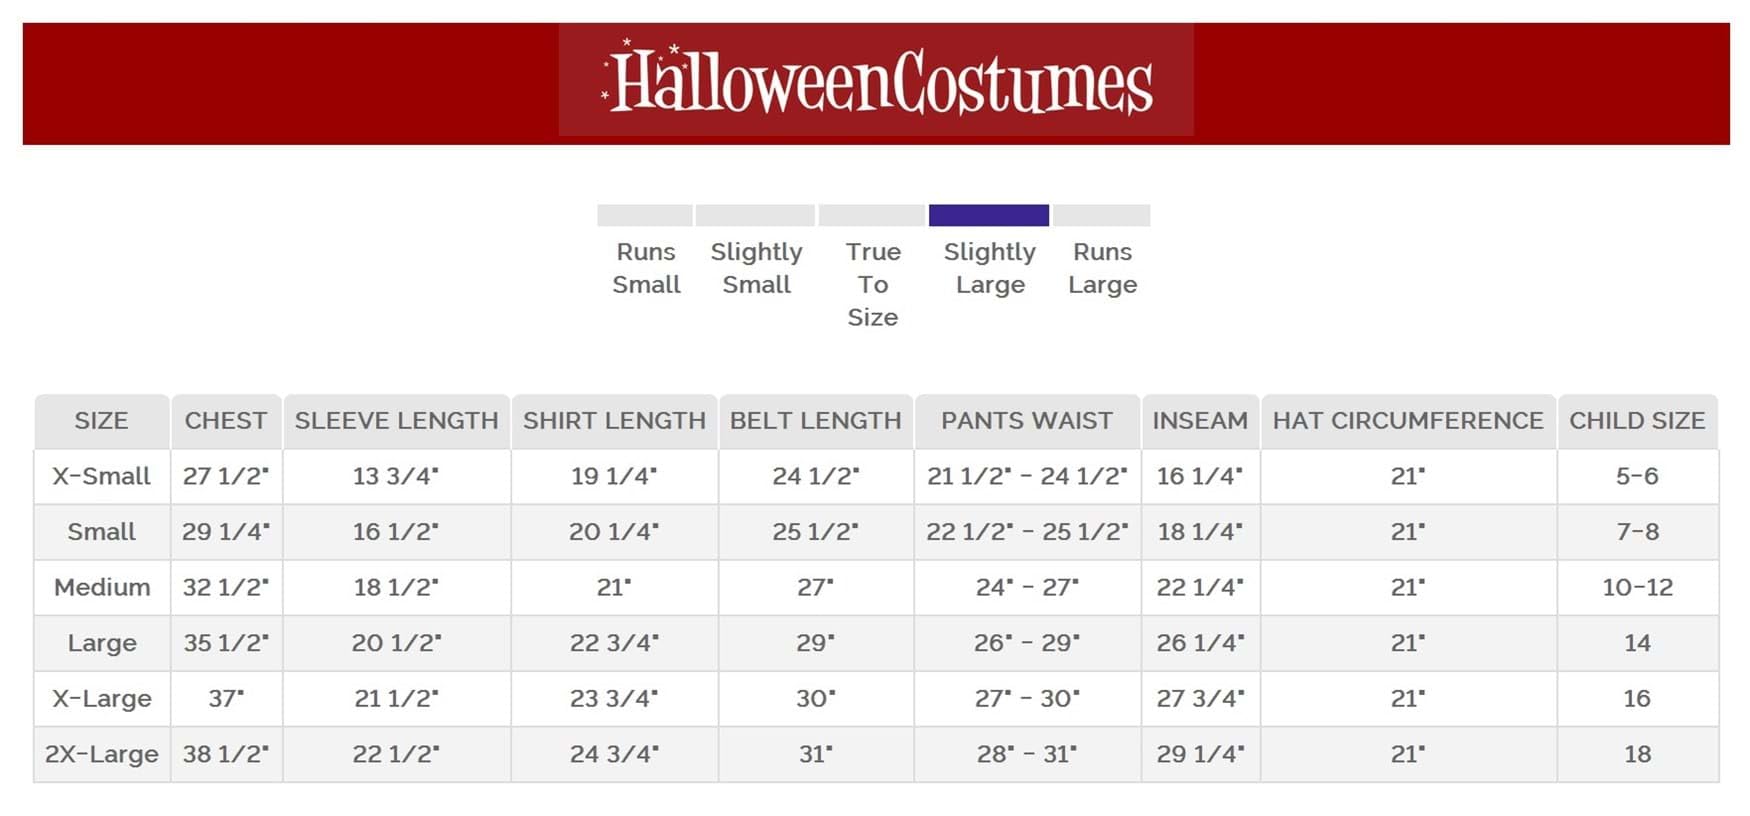Select the BELT LENGTH column header
This screenshot has width=1750, height=816.
point(815,421)
